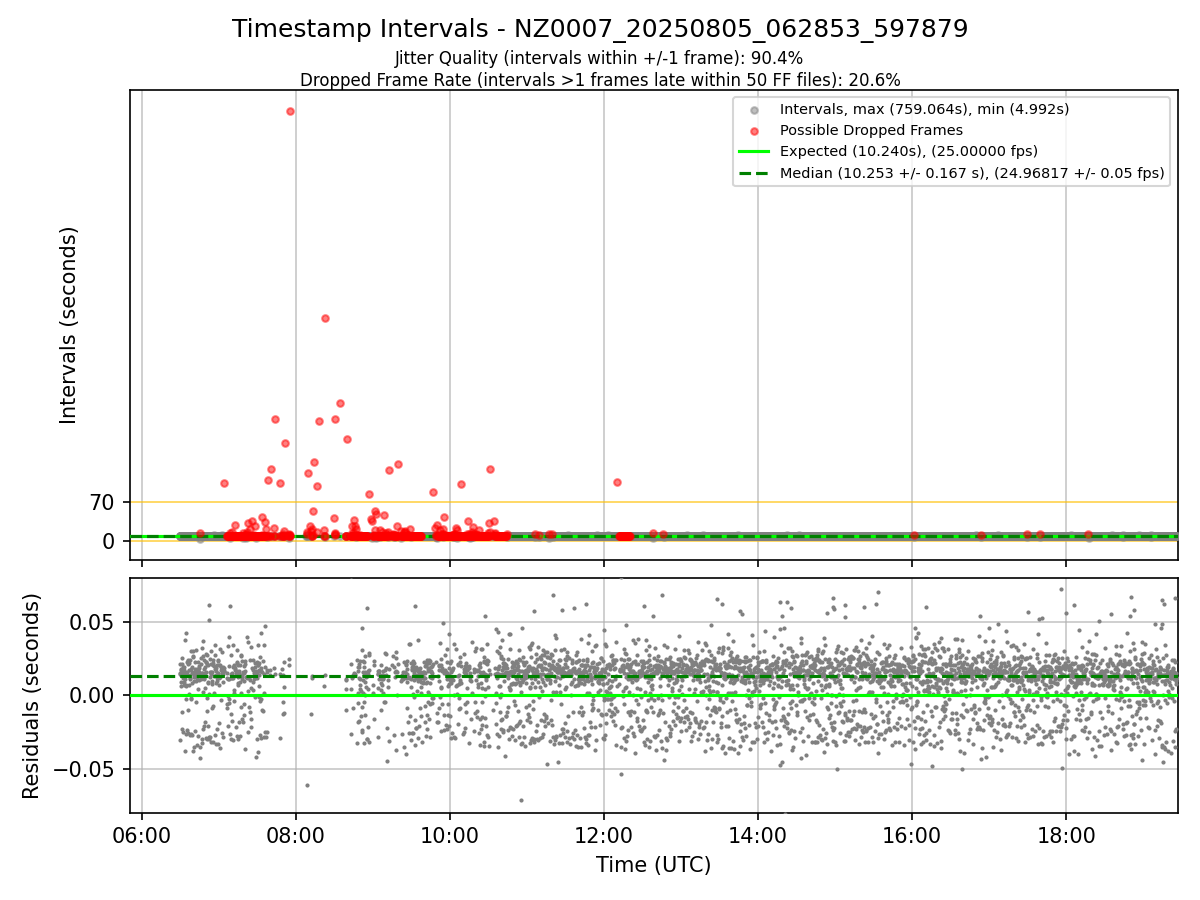The height and width of the screenshot is (900, 1200).
Task: Click the '06:00' time tick label
Action: (142, 835)
